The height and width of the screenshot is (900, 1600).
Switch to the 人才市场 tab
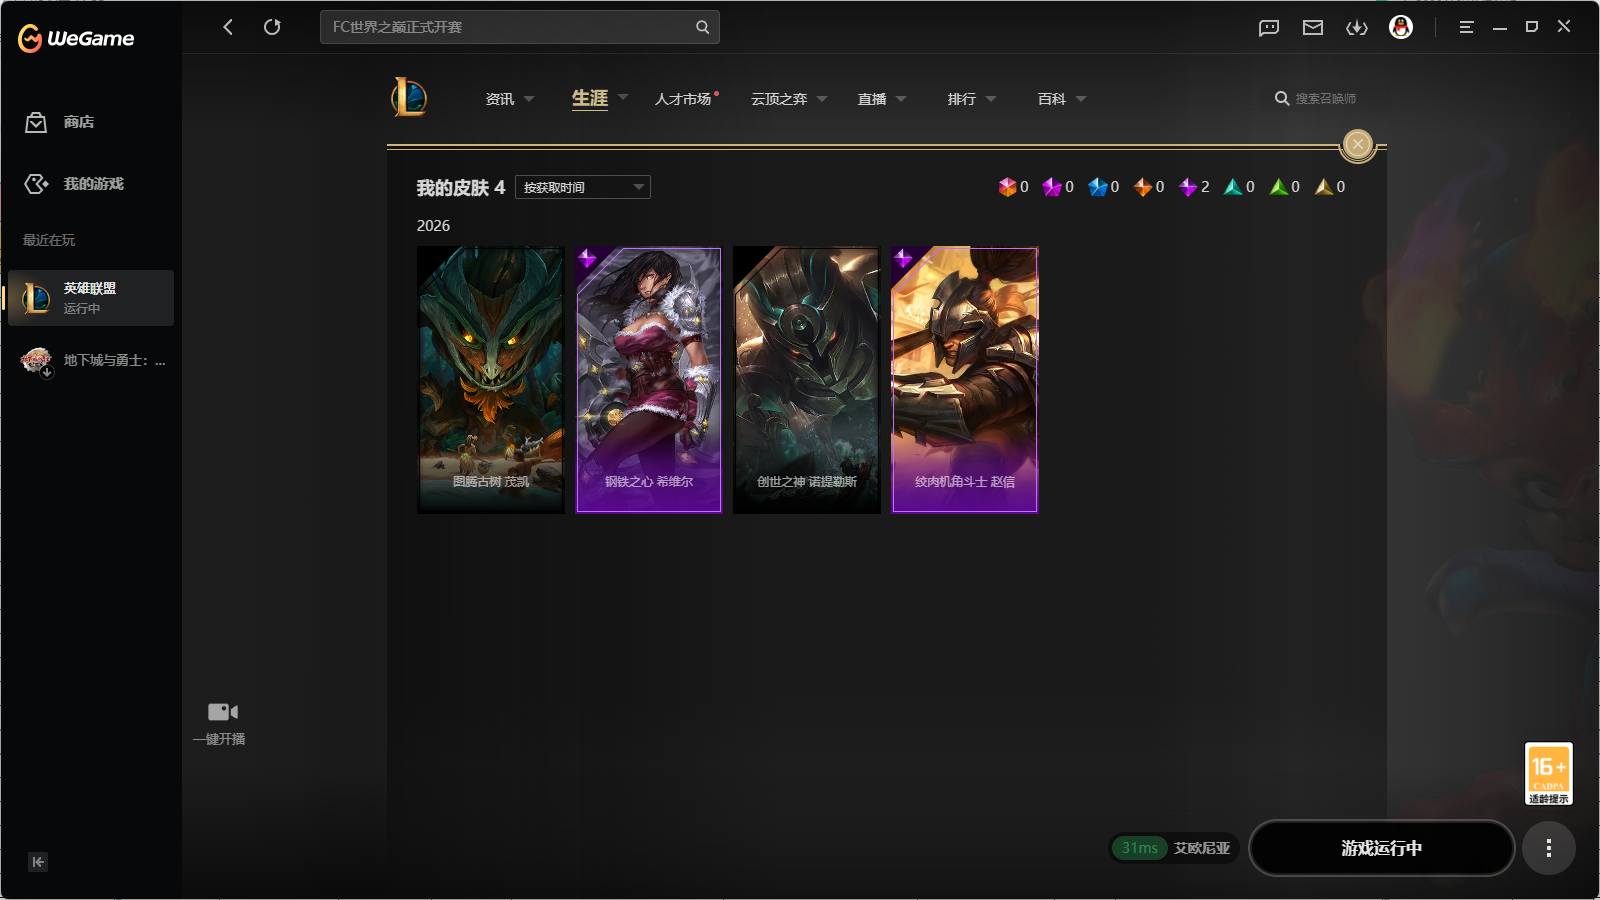pyautogui.click(x=683, y=99)
